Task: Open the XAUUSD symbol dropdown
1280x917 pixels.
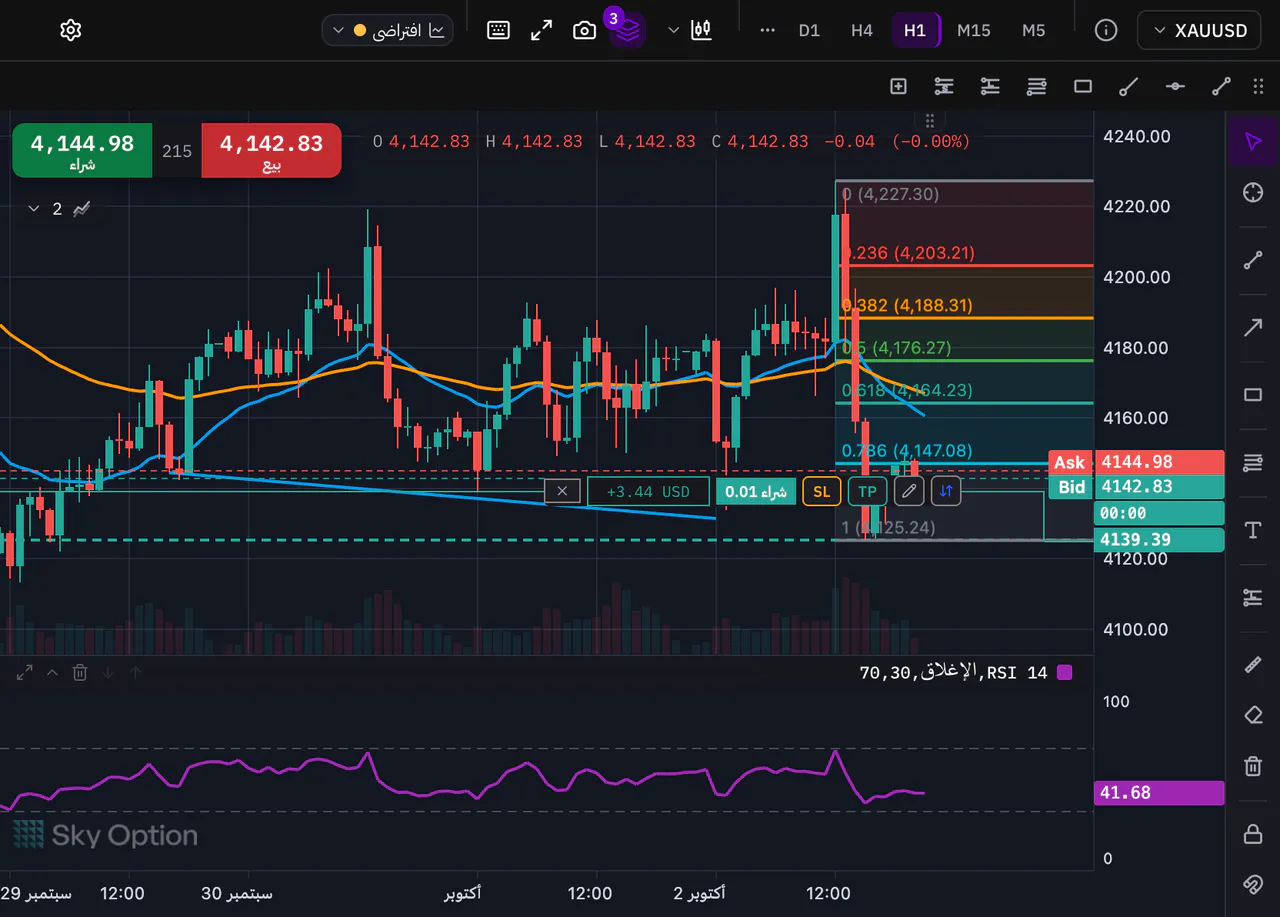Action: pyautogui.click(x=1199, y=30)
